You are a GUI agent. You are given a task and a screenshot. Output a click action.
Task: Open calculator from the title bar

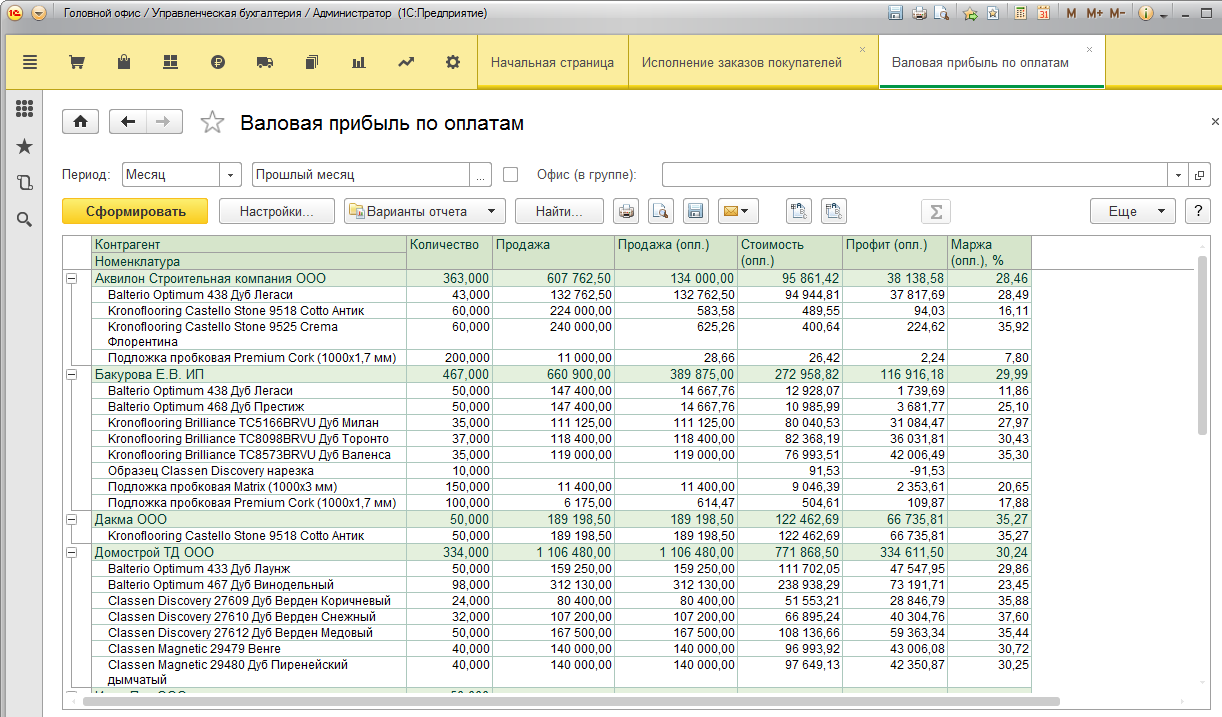coord(1020,14)
